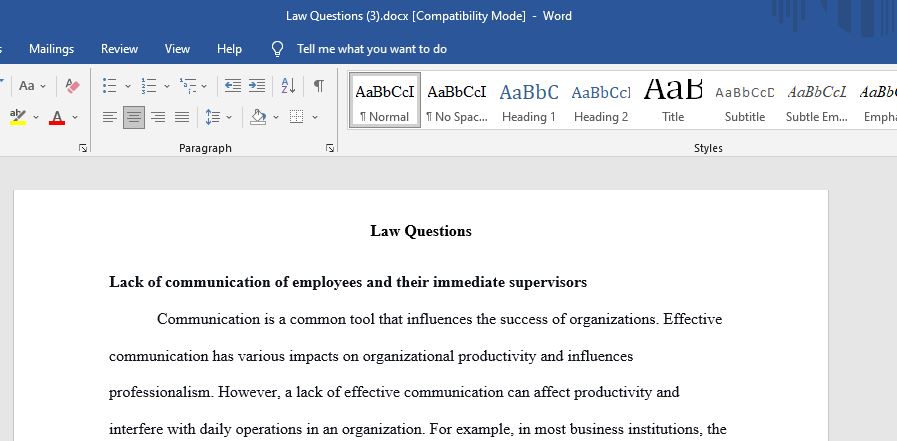Image resolution: width=897 pixels, height=441 pixels.
Task: Switch to the Review tab
Action: (x=120, y=49)
